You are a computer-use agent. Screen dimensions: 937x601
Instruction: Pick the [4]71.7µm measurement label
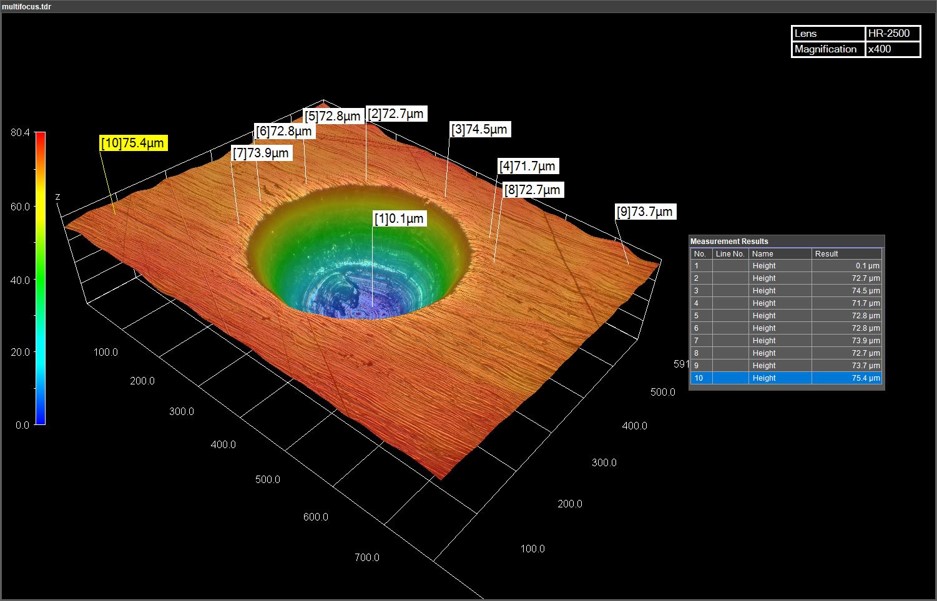[x=527, y=166]
